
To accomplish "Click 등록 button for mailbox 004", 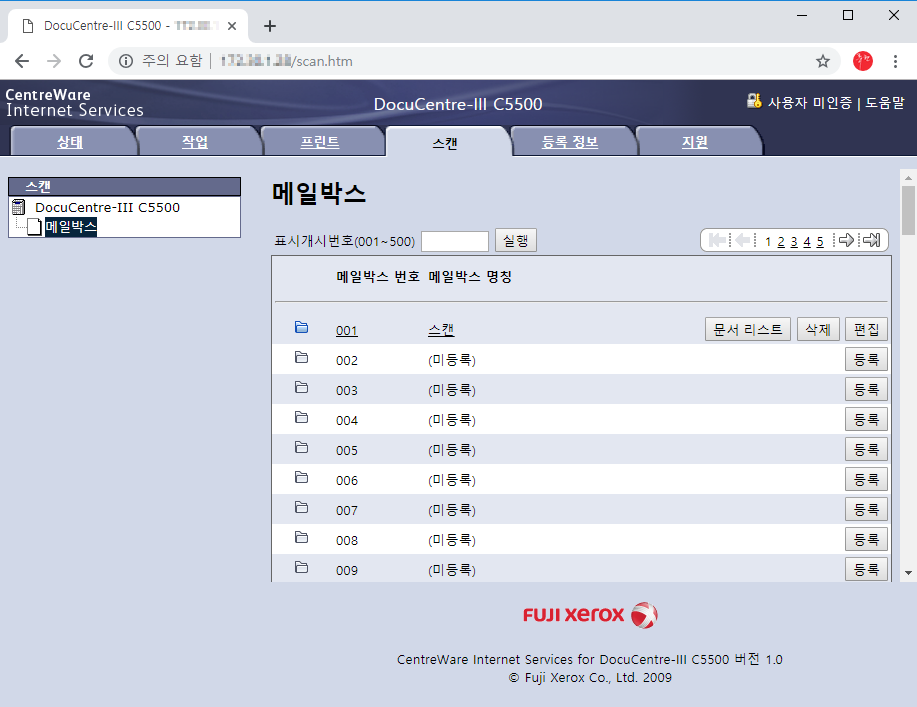I will [866, 419].
